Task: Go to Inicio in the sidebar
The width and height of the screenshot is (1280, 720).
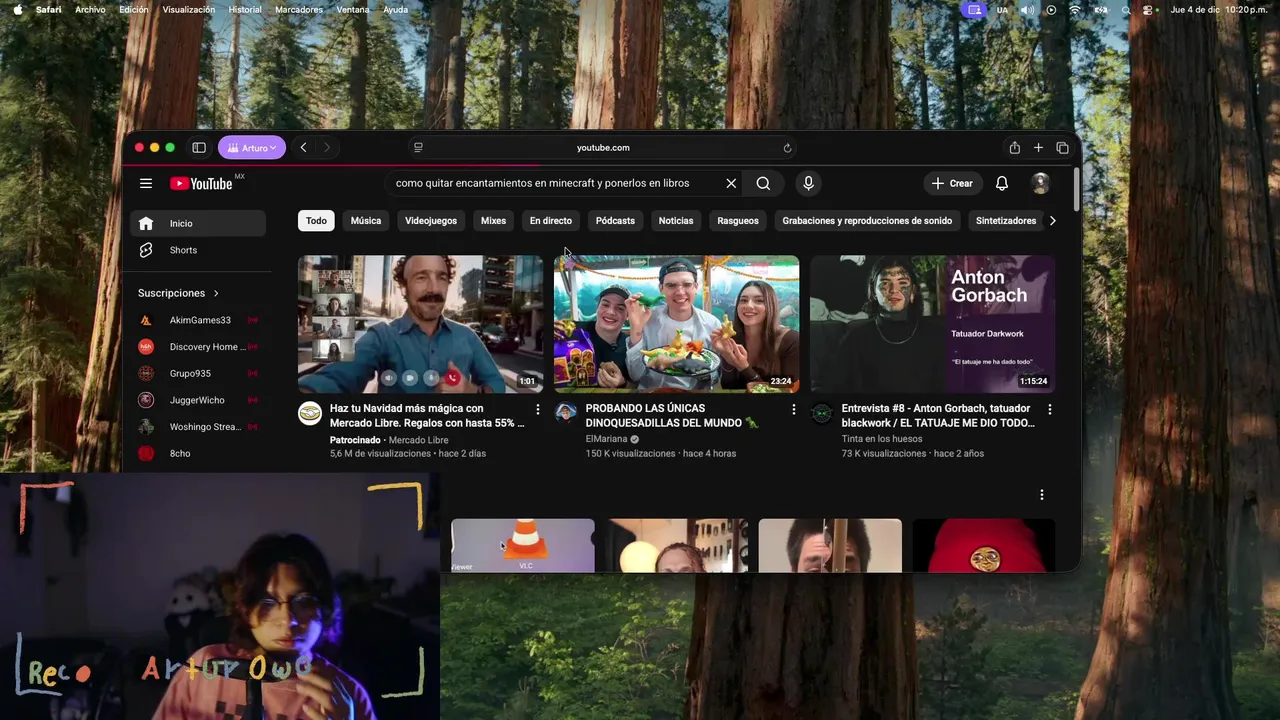Action: (198, 223)
